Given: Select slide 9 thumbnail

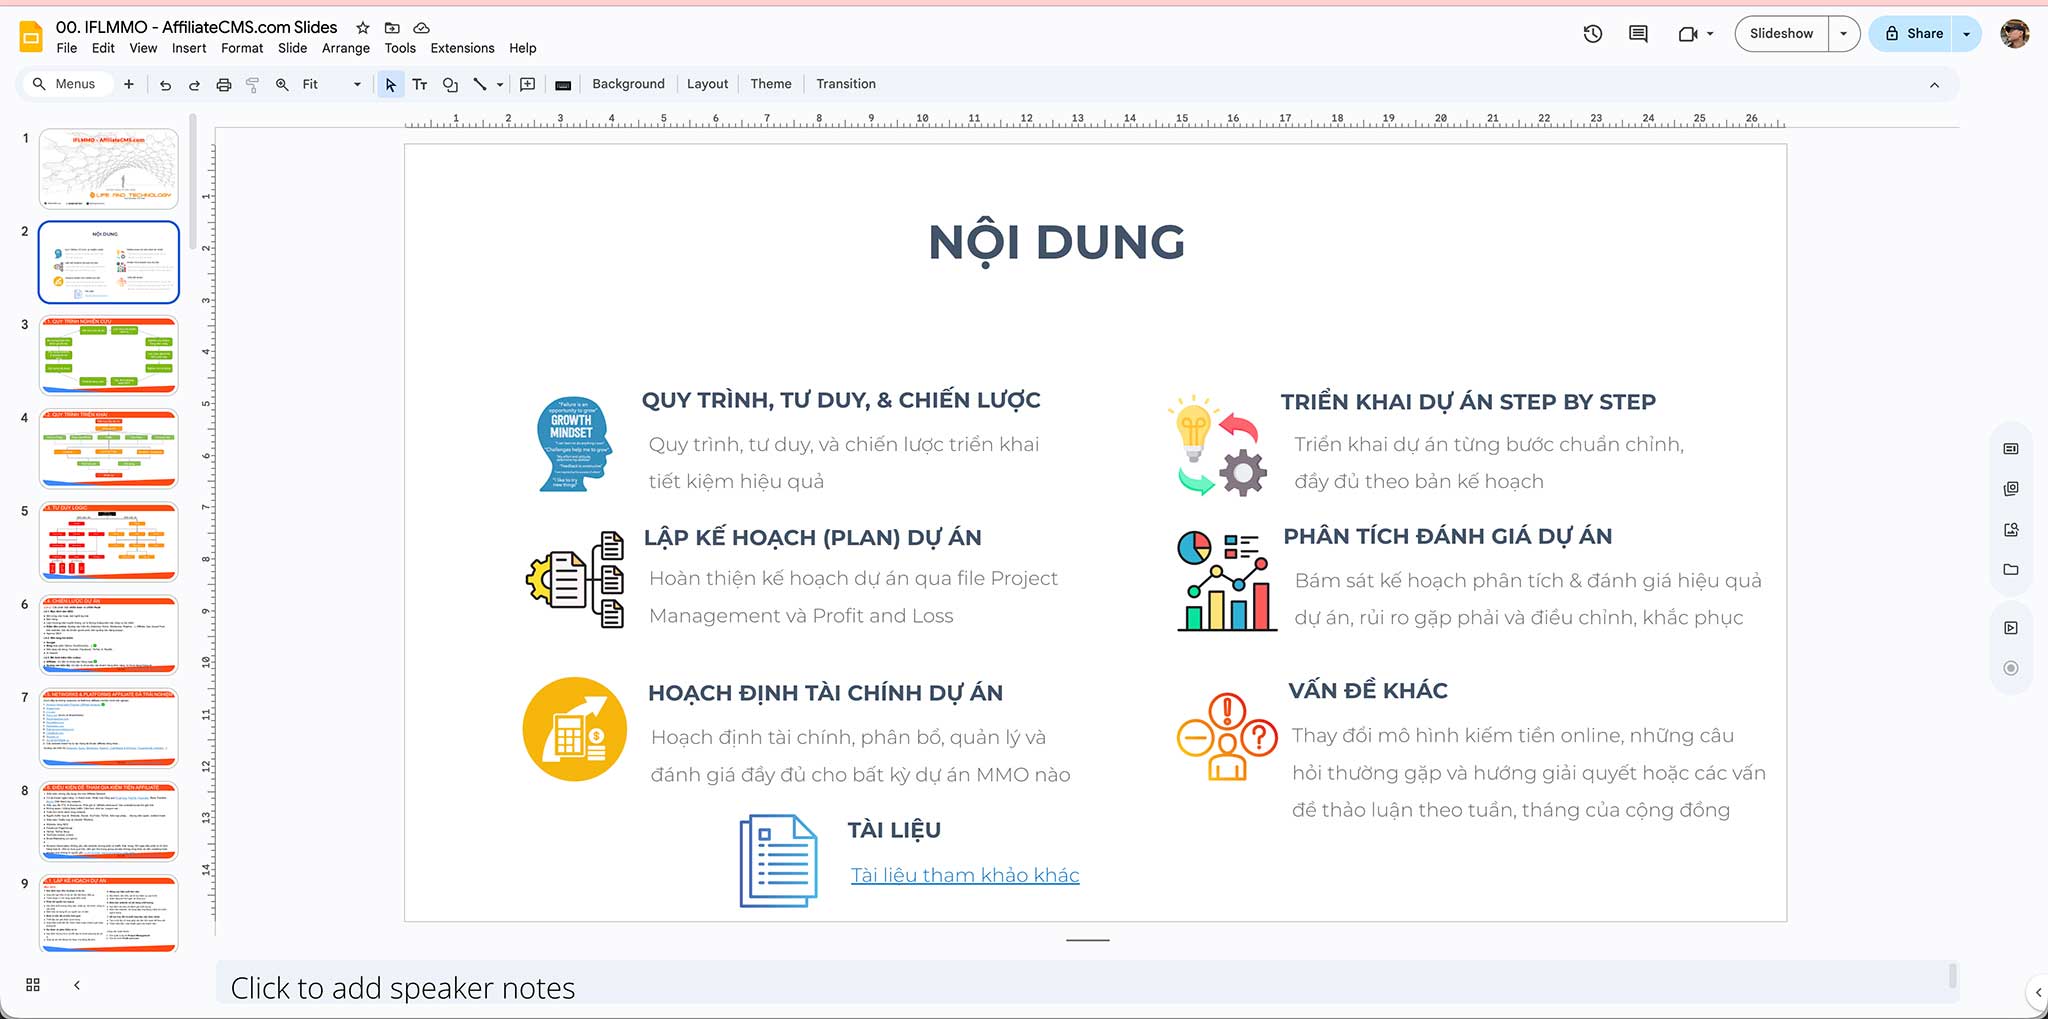Looking at the screenshot, I should point(109,913).
